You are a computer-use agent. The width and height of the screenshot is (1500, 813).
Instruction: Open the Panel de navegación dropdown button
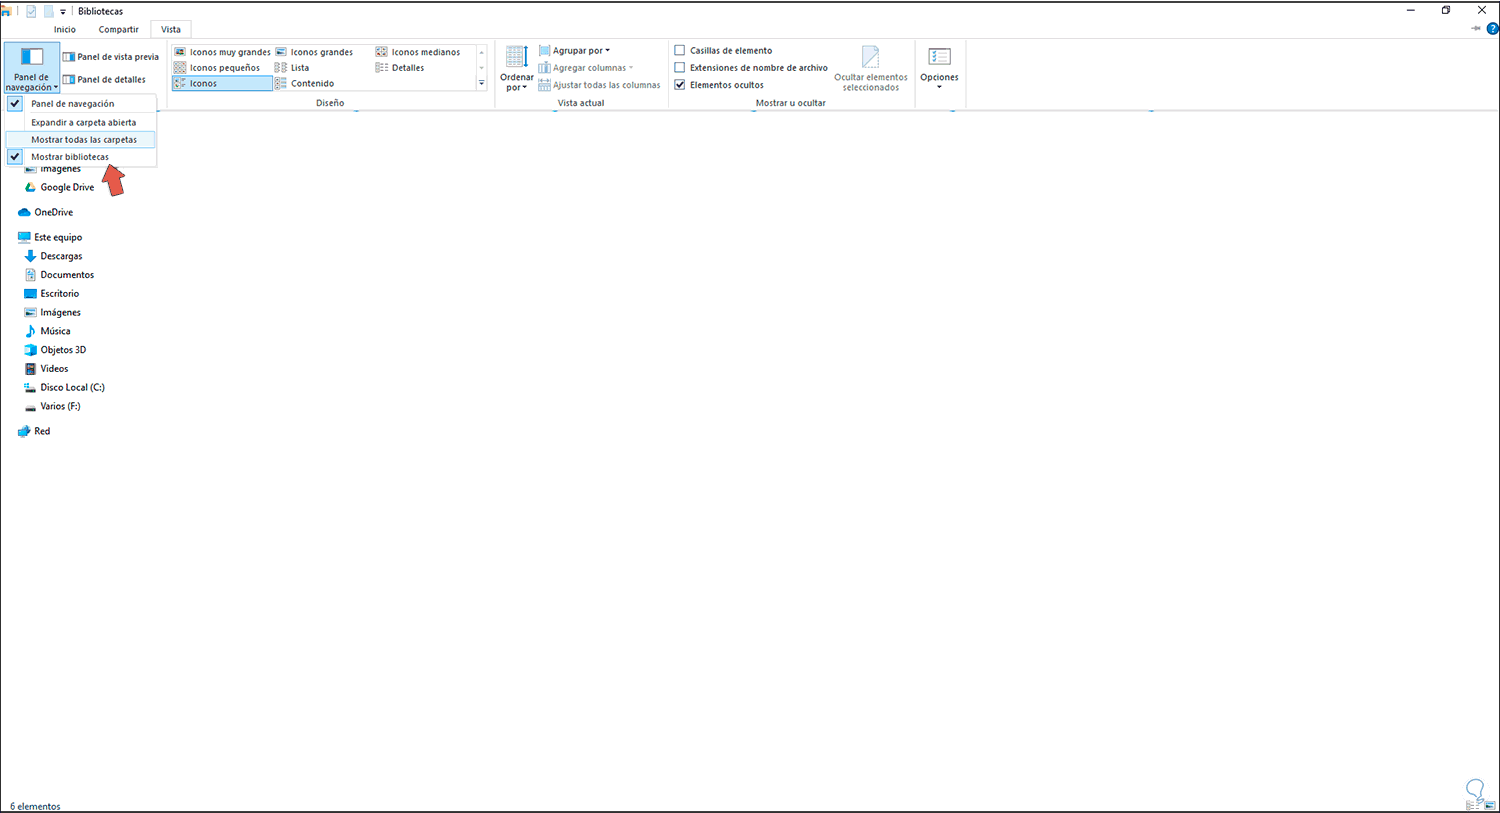(x=32, y=68)
